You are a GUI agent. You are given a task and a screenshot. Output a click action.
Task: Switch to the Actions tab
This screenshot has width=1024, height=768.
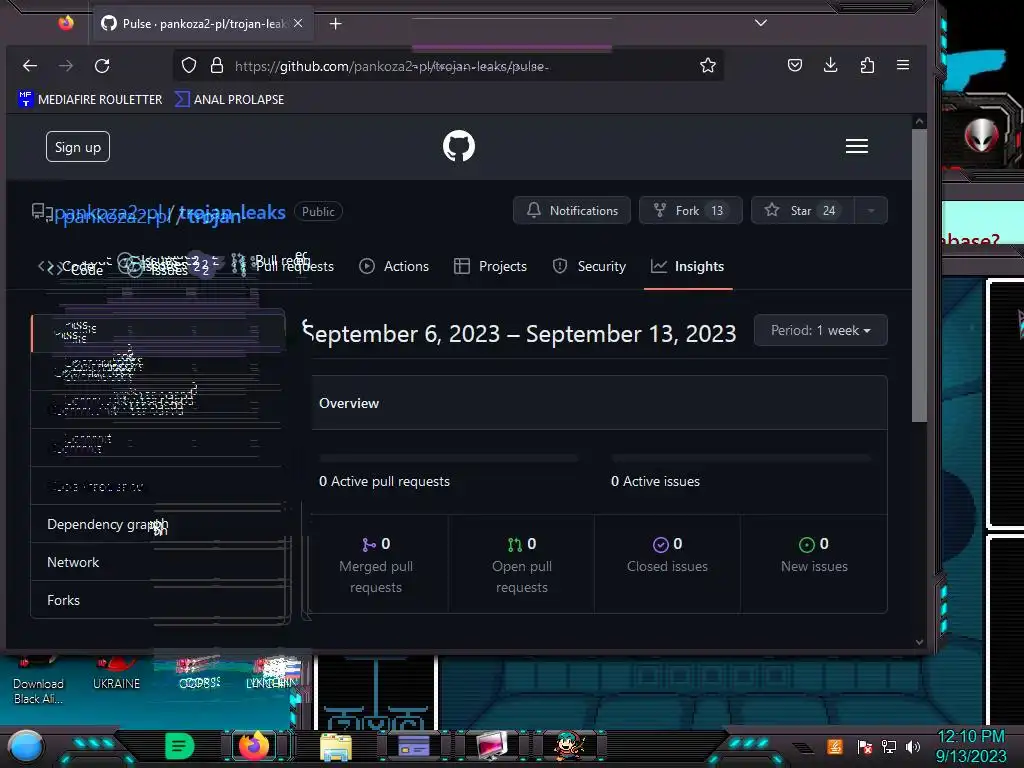pyautogui.click(x=394, y=266)
